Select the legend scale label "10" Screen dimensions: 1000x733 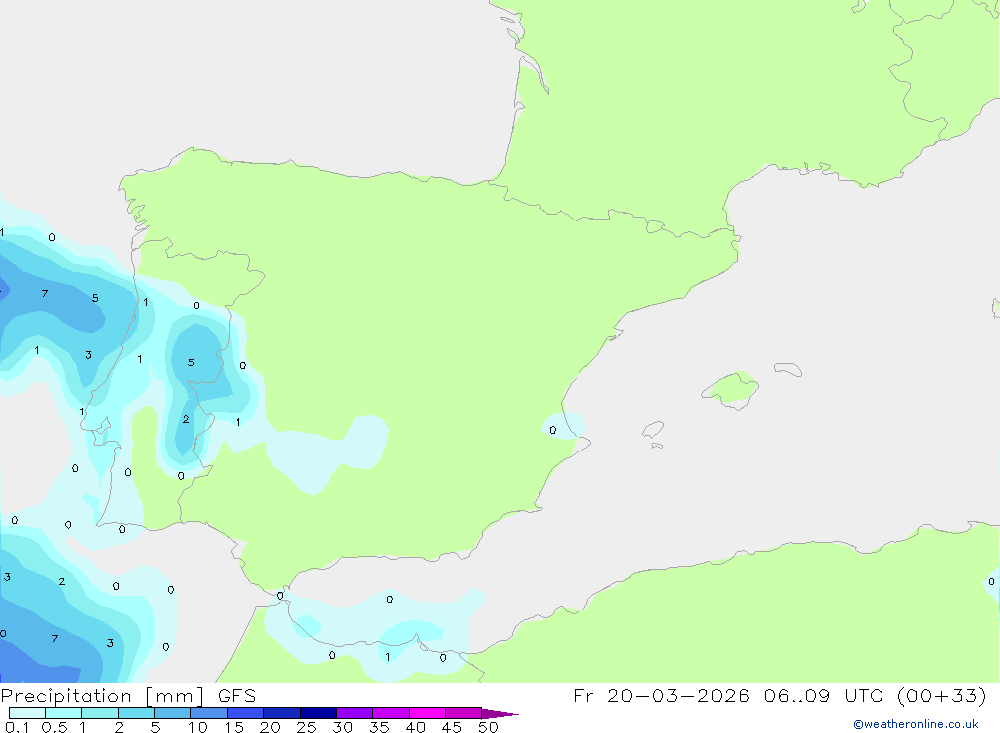tap(198, 727)
